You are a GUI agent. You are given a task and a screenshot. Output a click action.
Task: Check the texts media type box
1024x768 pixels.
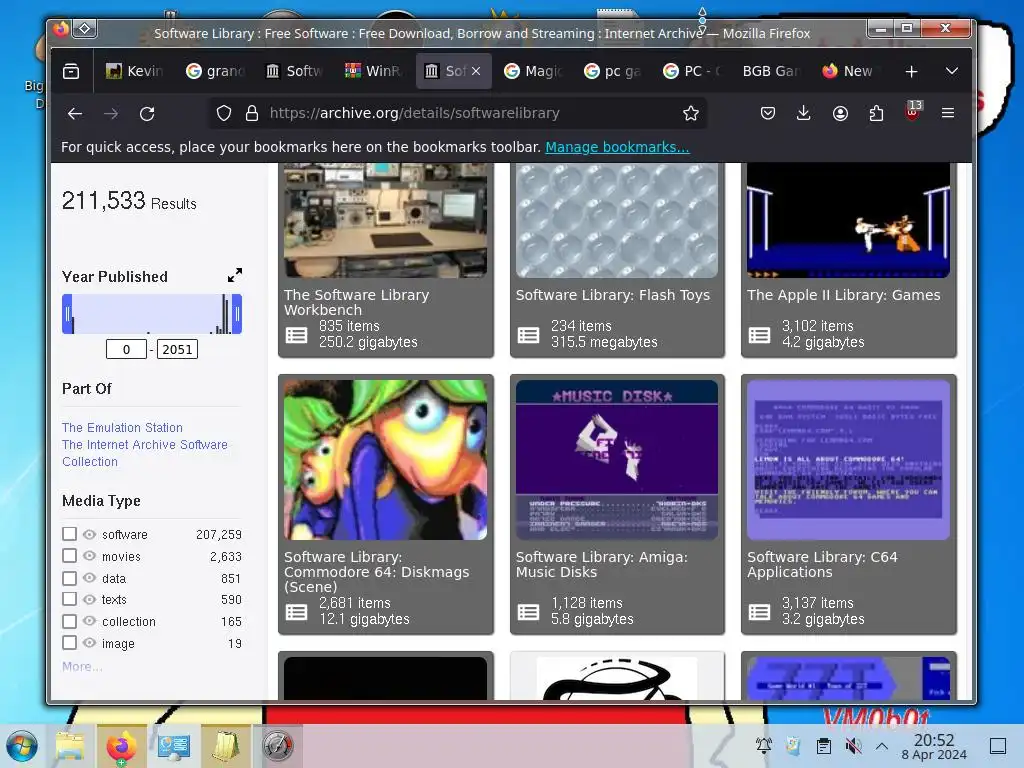pos(69,599)
